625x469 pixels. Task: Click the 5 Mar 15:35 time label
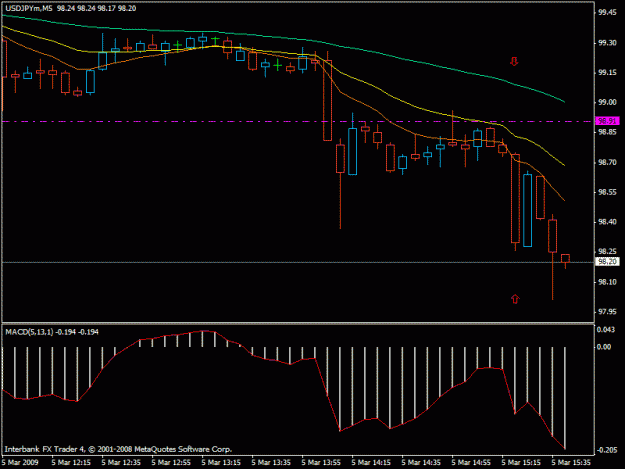pos(571,462)
